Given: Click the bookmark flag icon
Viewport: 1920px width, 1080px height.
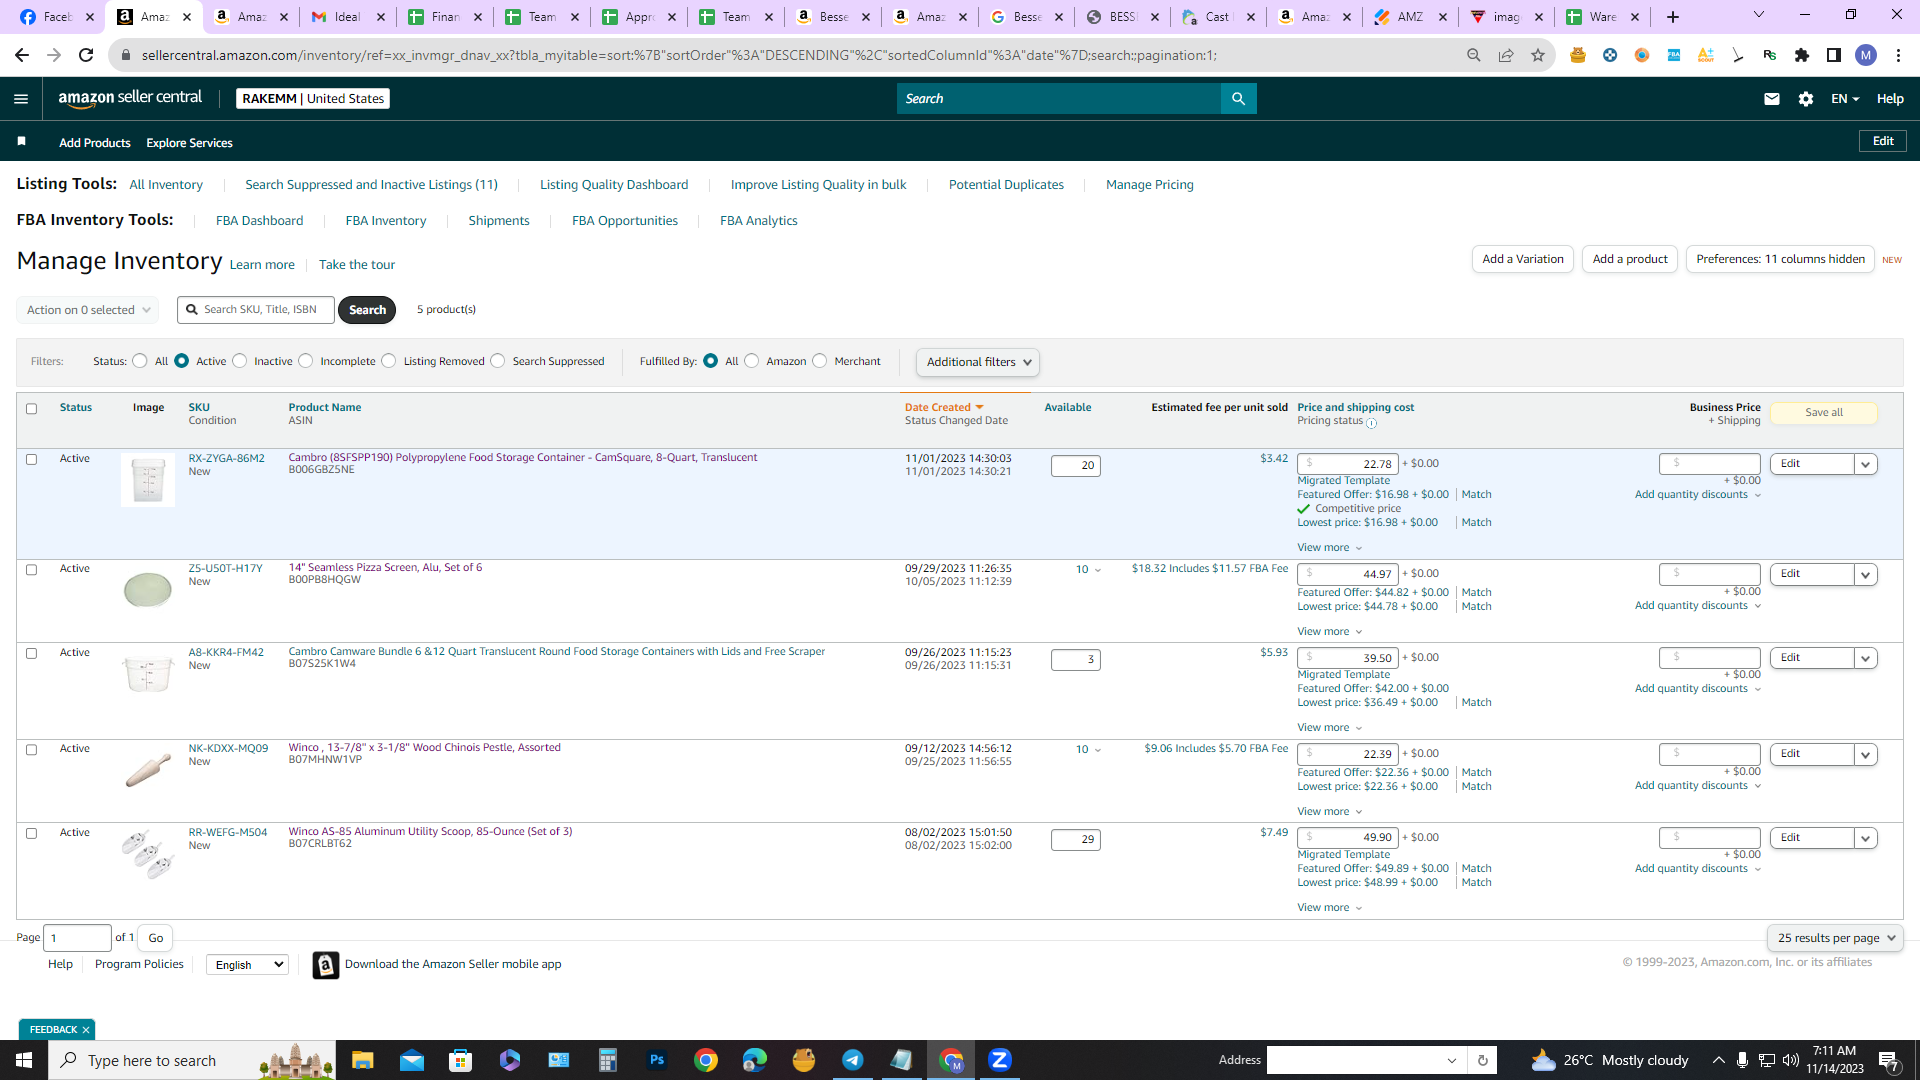Looking at the screenshot, I should pos(21,142).
